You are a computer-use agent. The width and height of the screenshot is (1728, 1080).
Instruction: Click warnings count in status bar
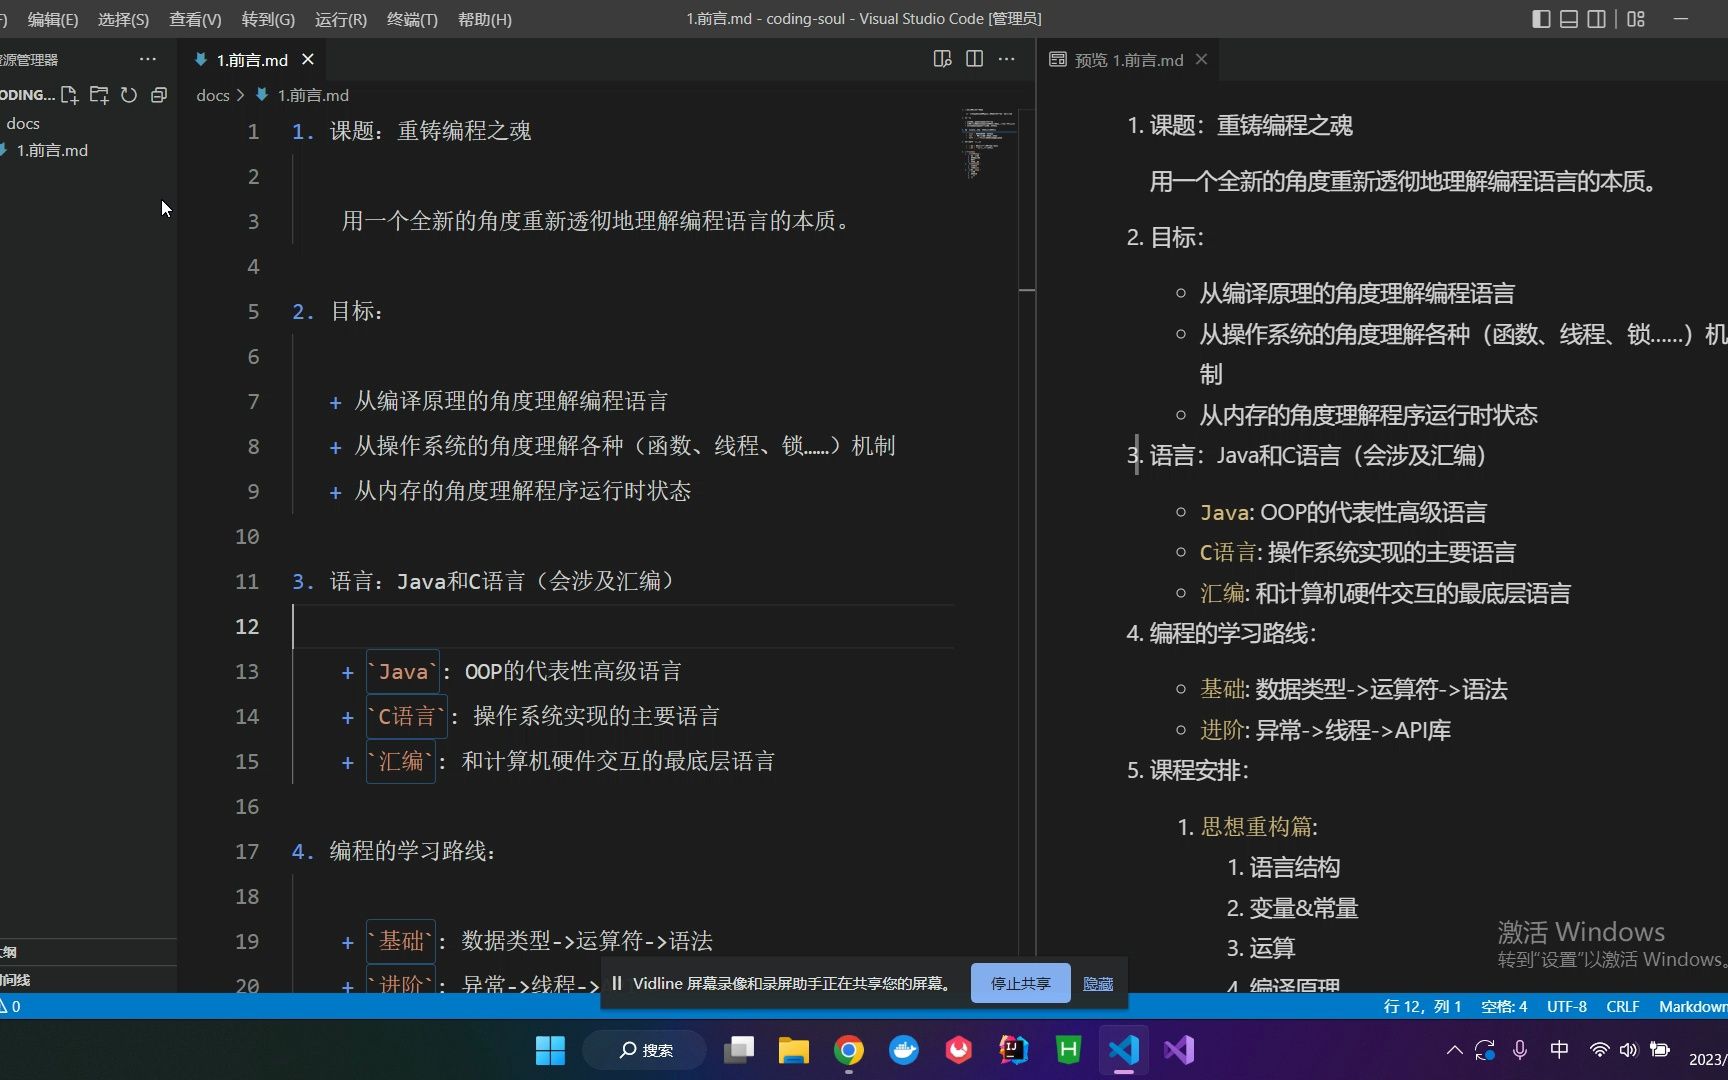[x=11, y=1007]
